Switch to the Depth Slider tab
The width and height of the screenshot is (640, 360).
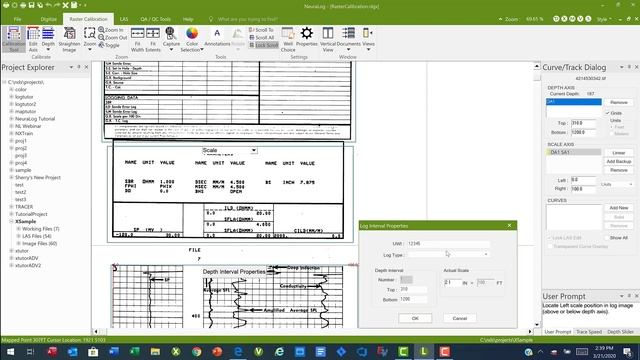[x=620, y=332]
